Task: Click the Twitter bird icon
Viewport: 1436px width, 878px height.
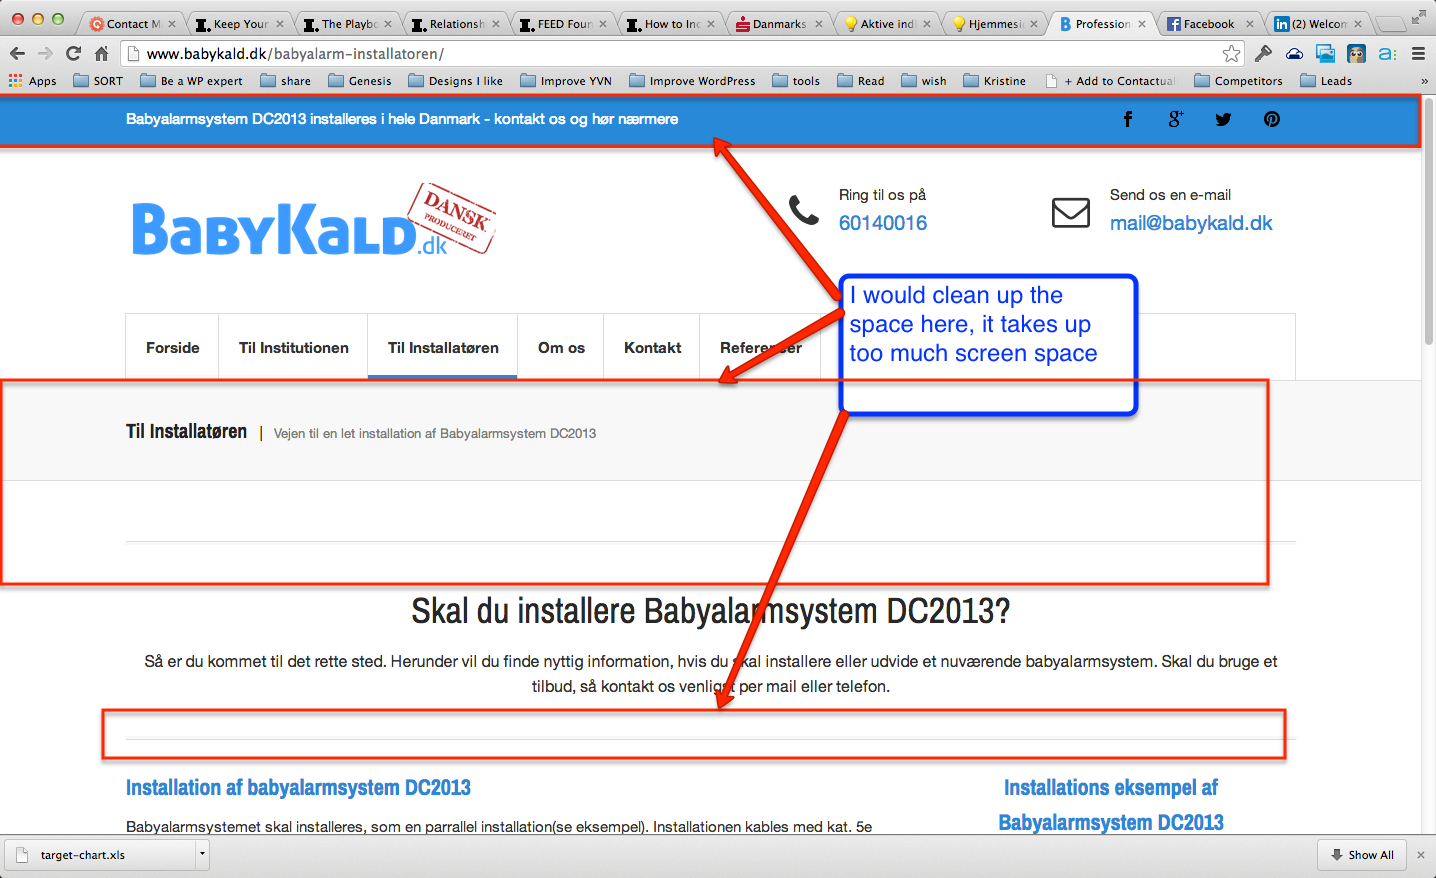Action: (1223, 119)
